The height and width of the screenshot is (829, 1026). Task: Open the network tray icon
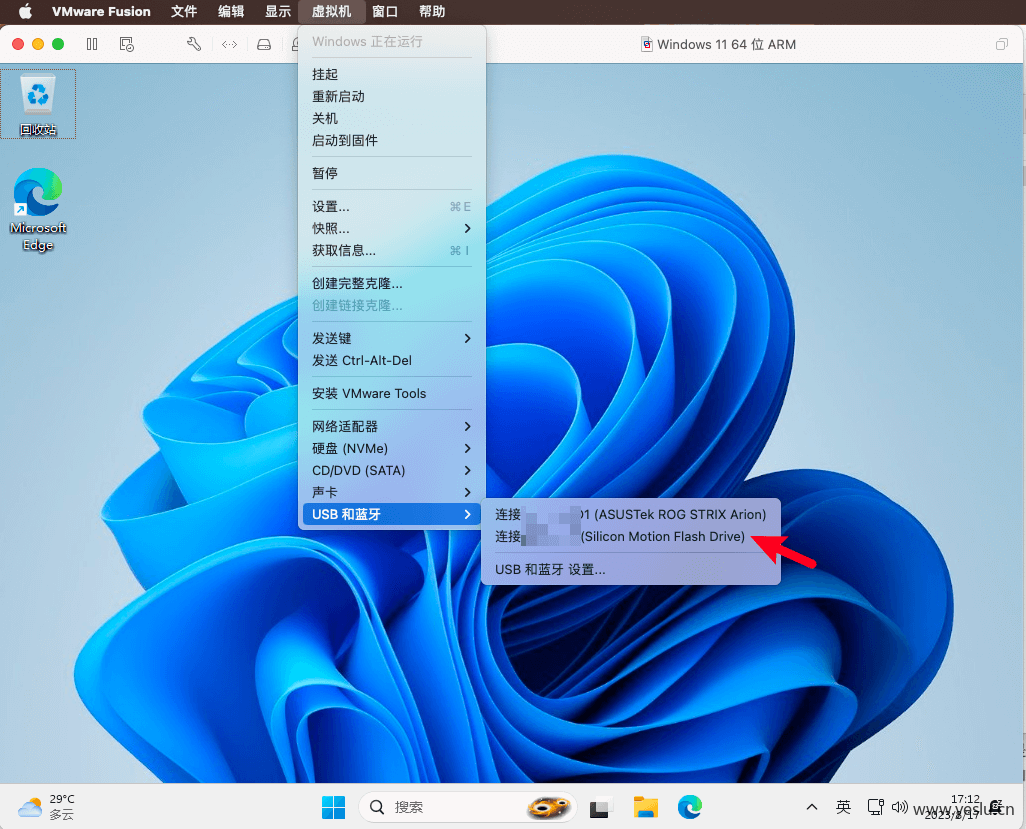[x=875, y=807]
